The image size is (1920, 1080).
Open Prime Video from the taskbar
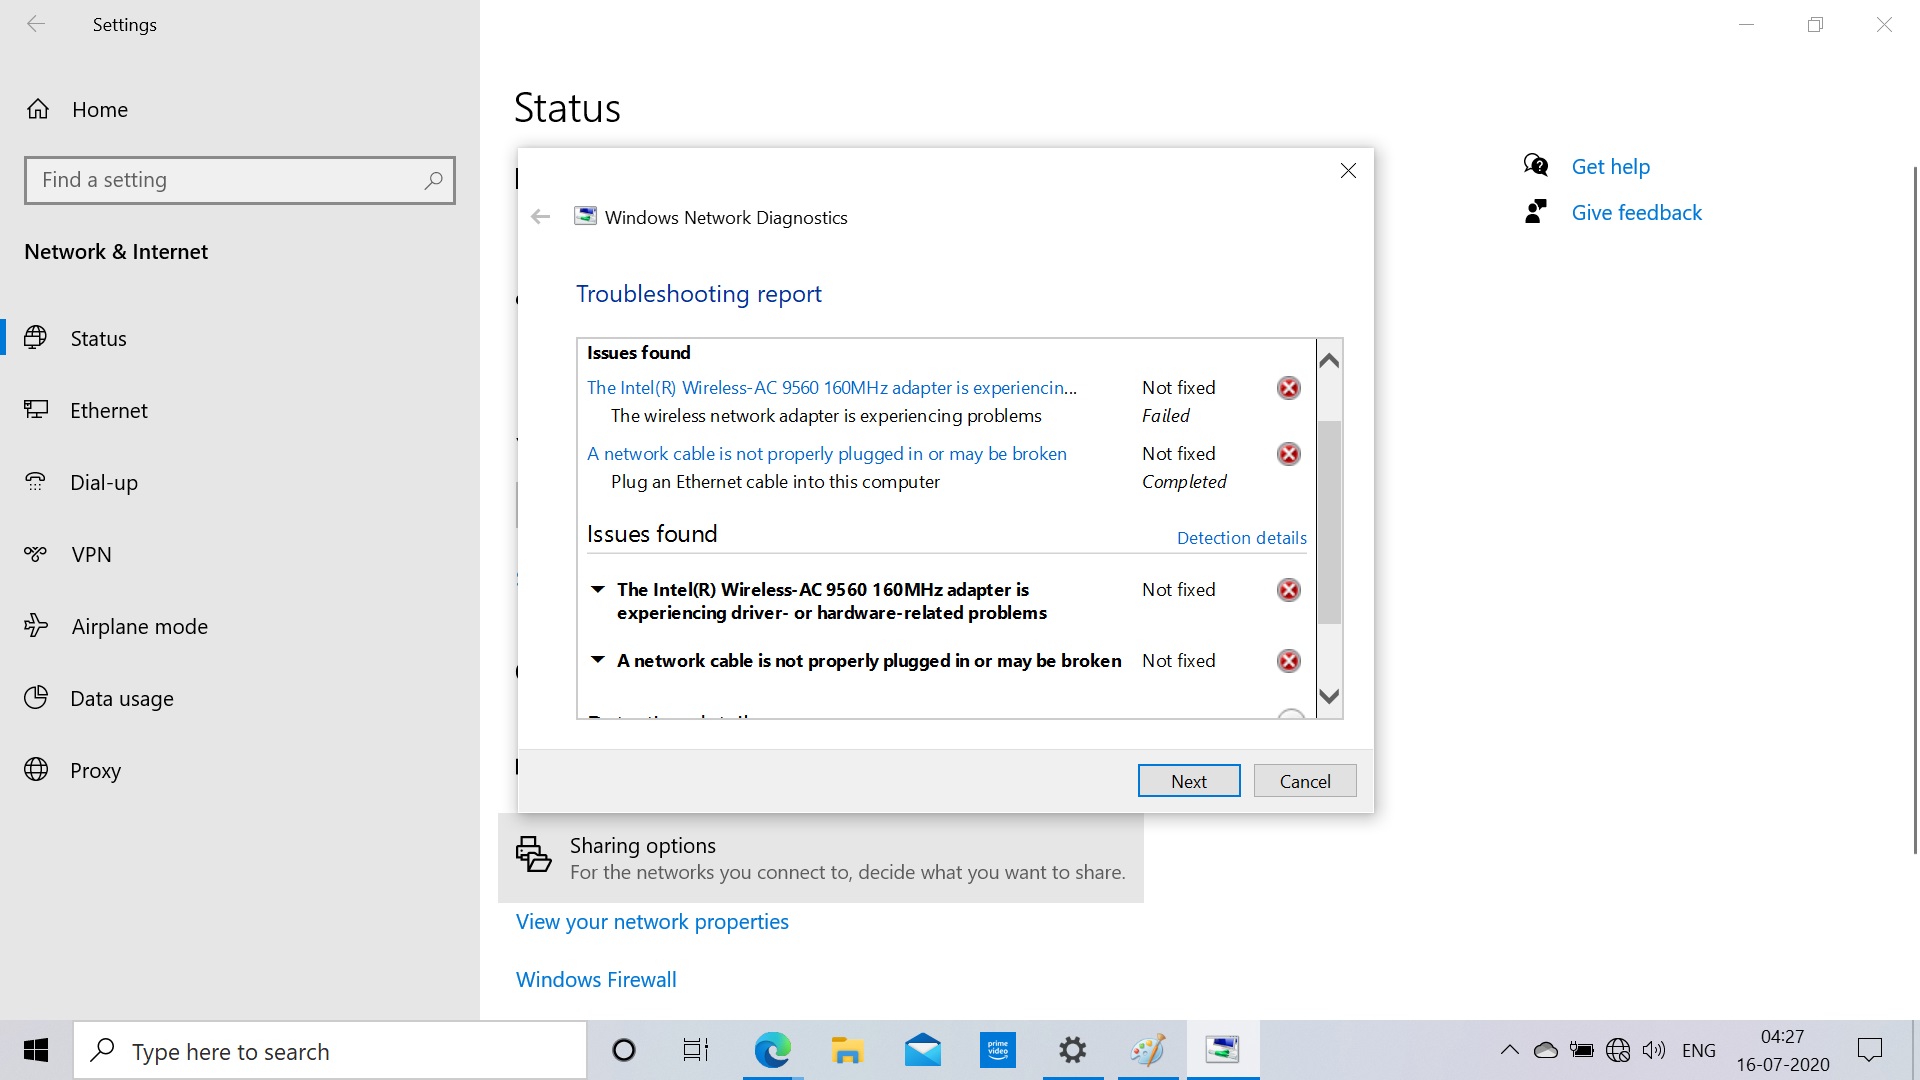click(998, 1050)
